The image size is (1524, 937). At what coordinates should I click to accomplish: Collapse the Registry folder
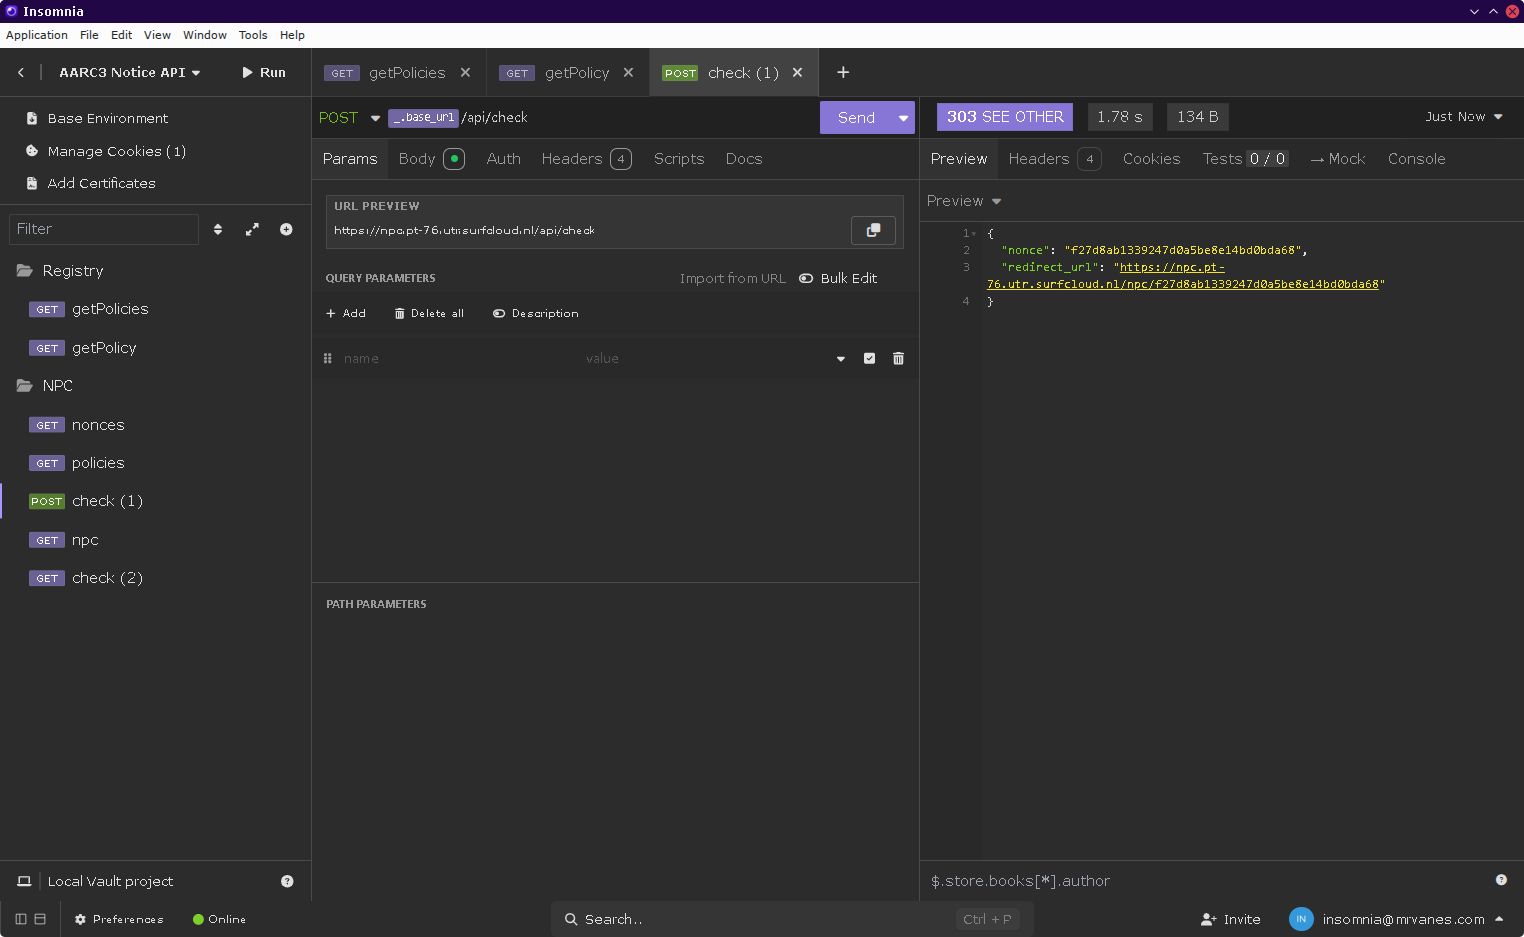pos(72,271)
